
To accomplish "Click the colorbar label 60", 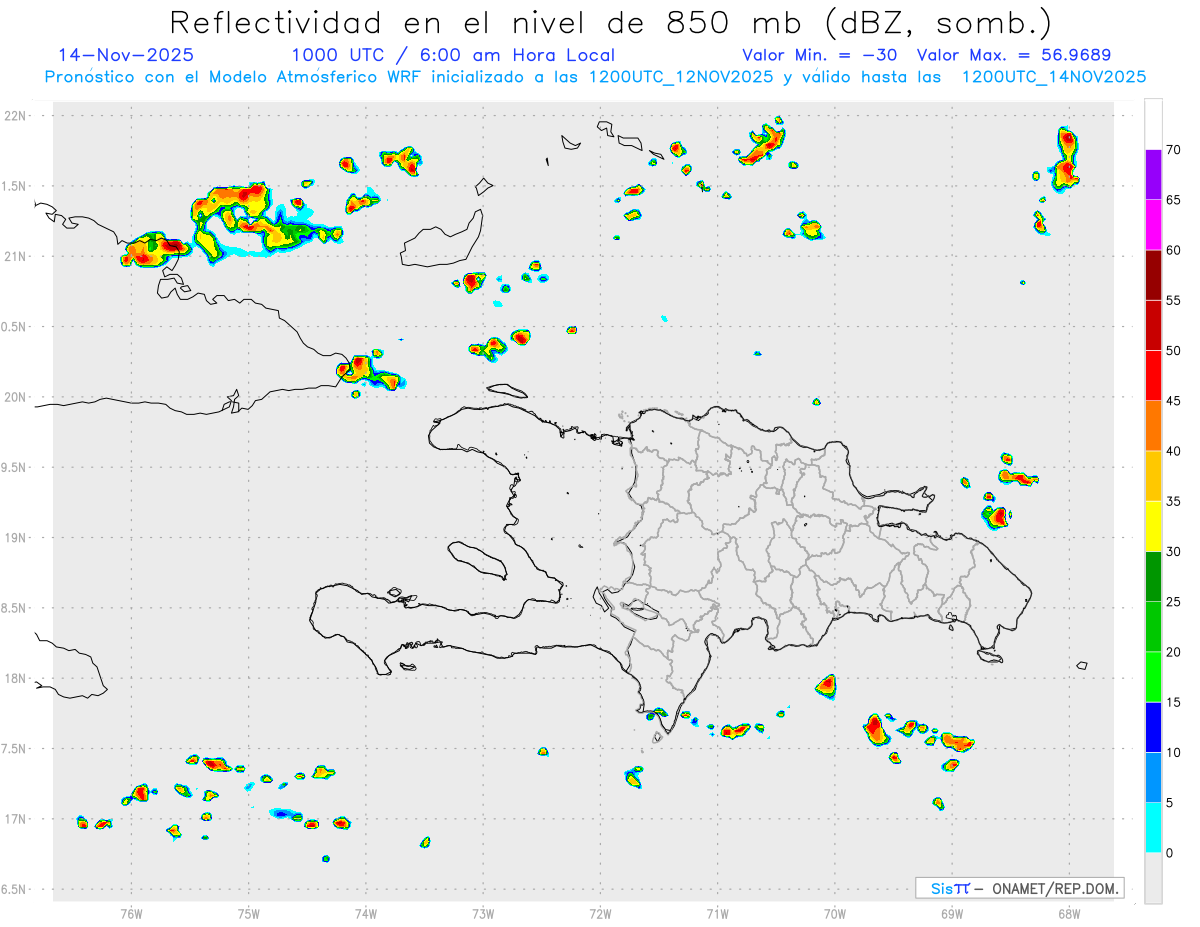I will click(1174, 250).
